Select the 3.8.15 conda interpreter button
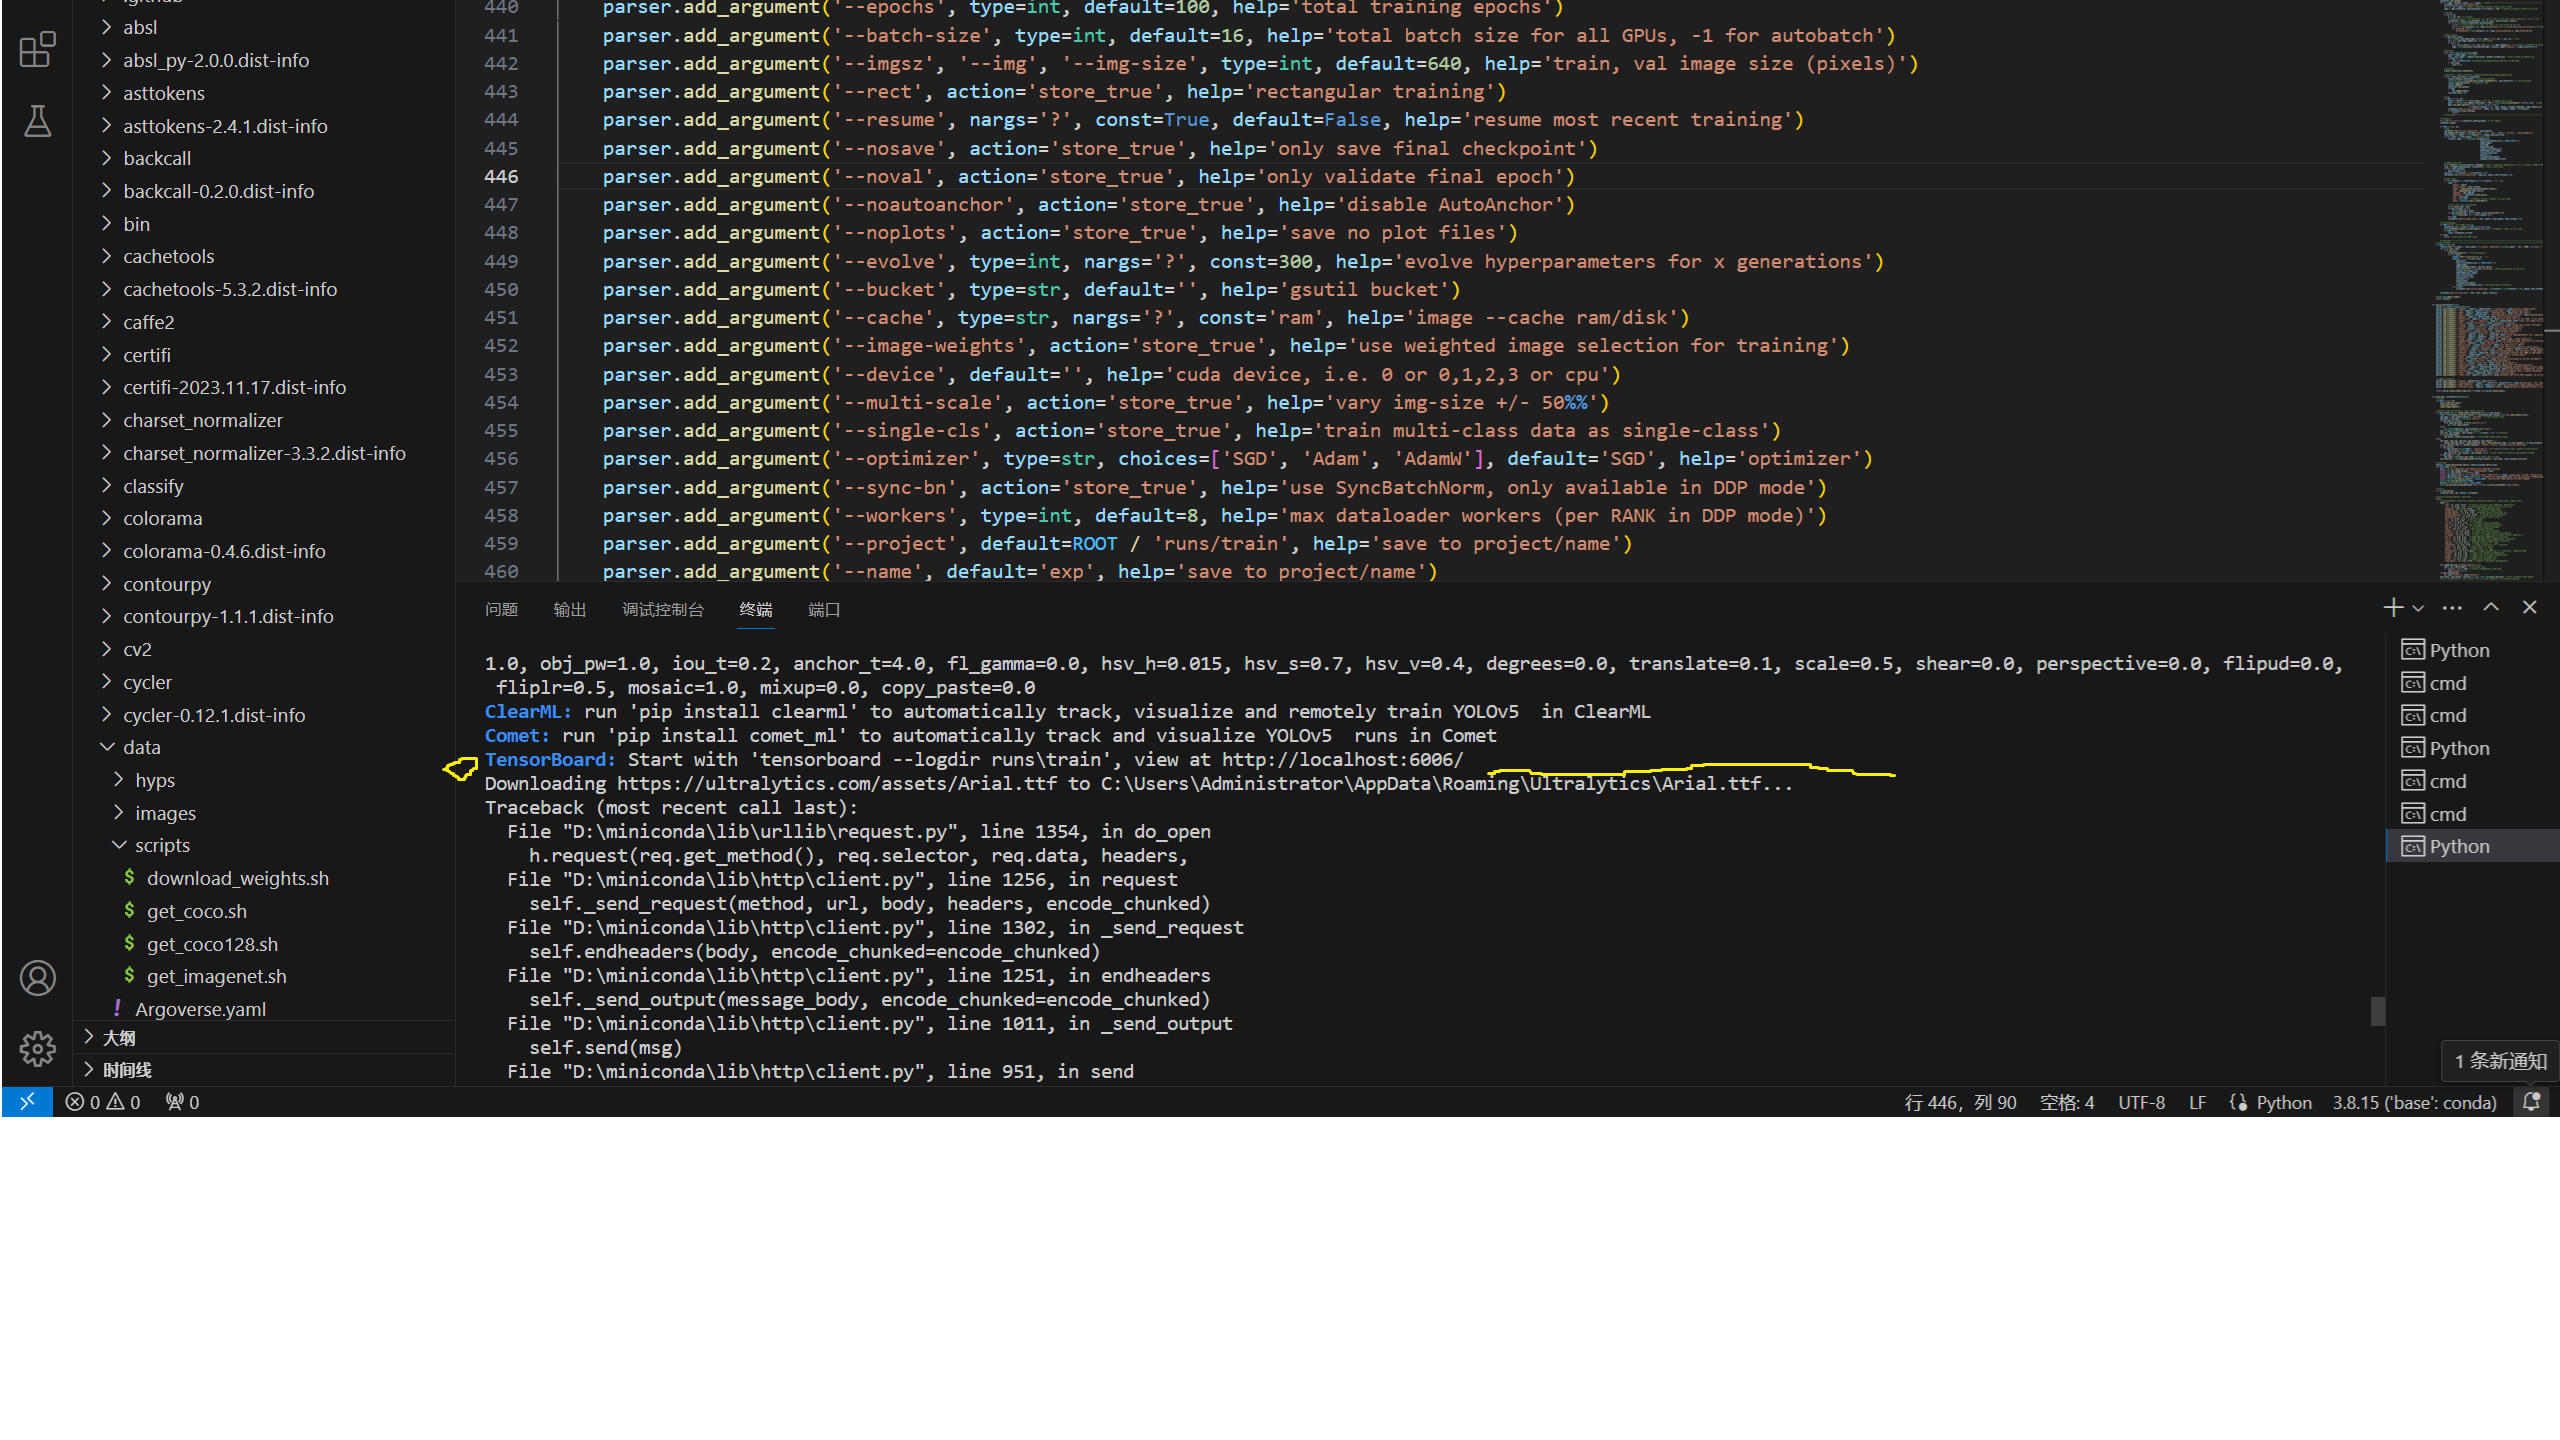This screenshot has width=2560, height=1440. (2414, 1102)
